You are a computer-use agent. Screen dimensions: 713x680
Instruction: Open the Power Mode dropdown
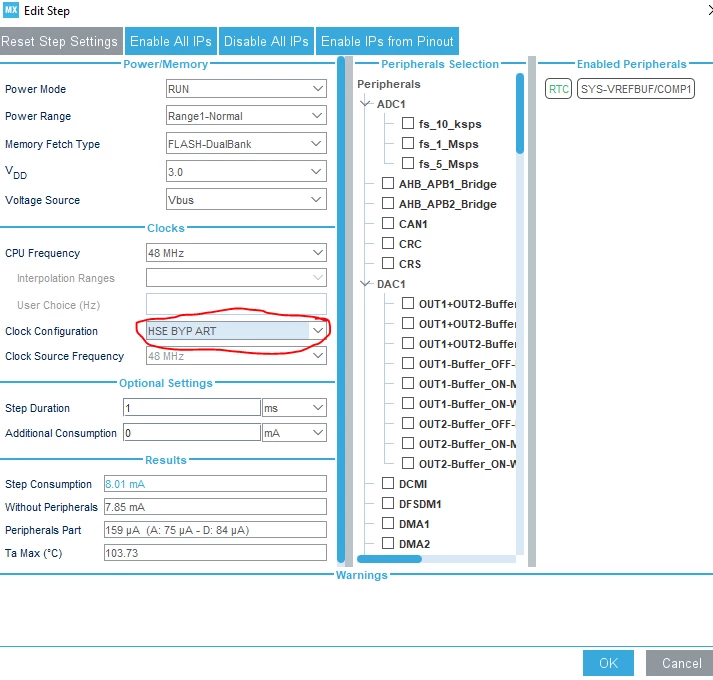click(246, 89)
